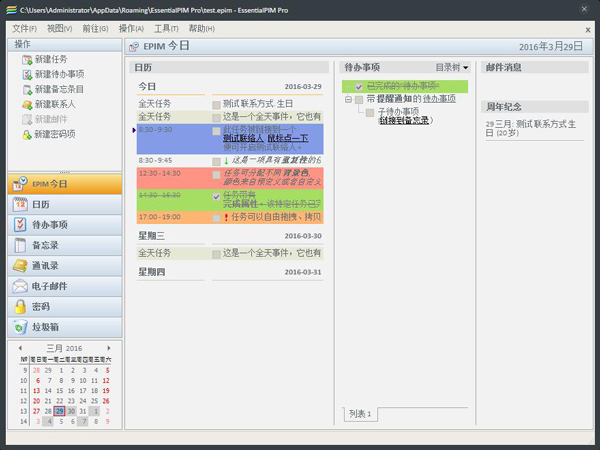Image resolution: width=600 pixels, height=450 pixels.
Task: Open the 通讯录 contacts module
Action: click(x=65, y=266)
